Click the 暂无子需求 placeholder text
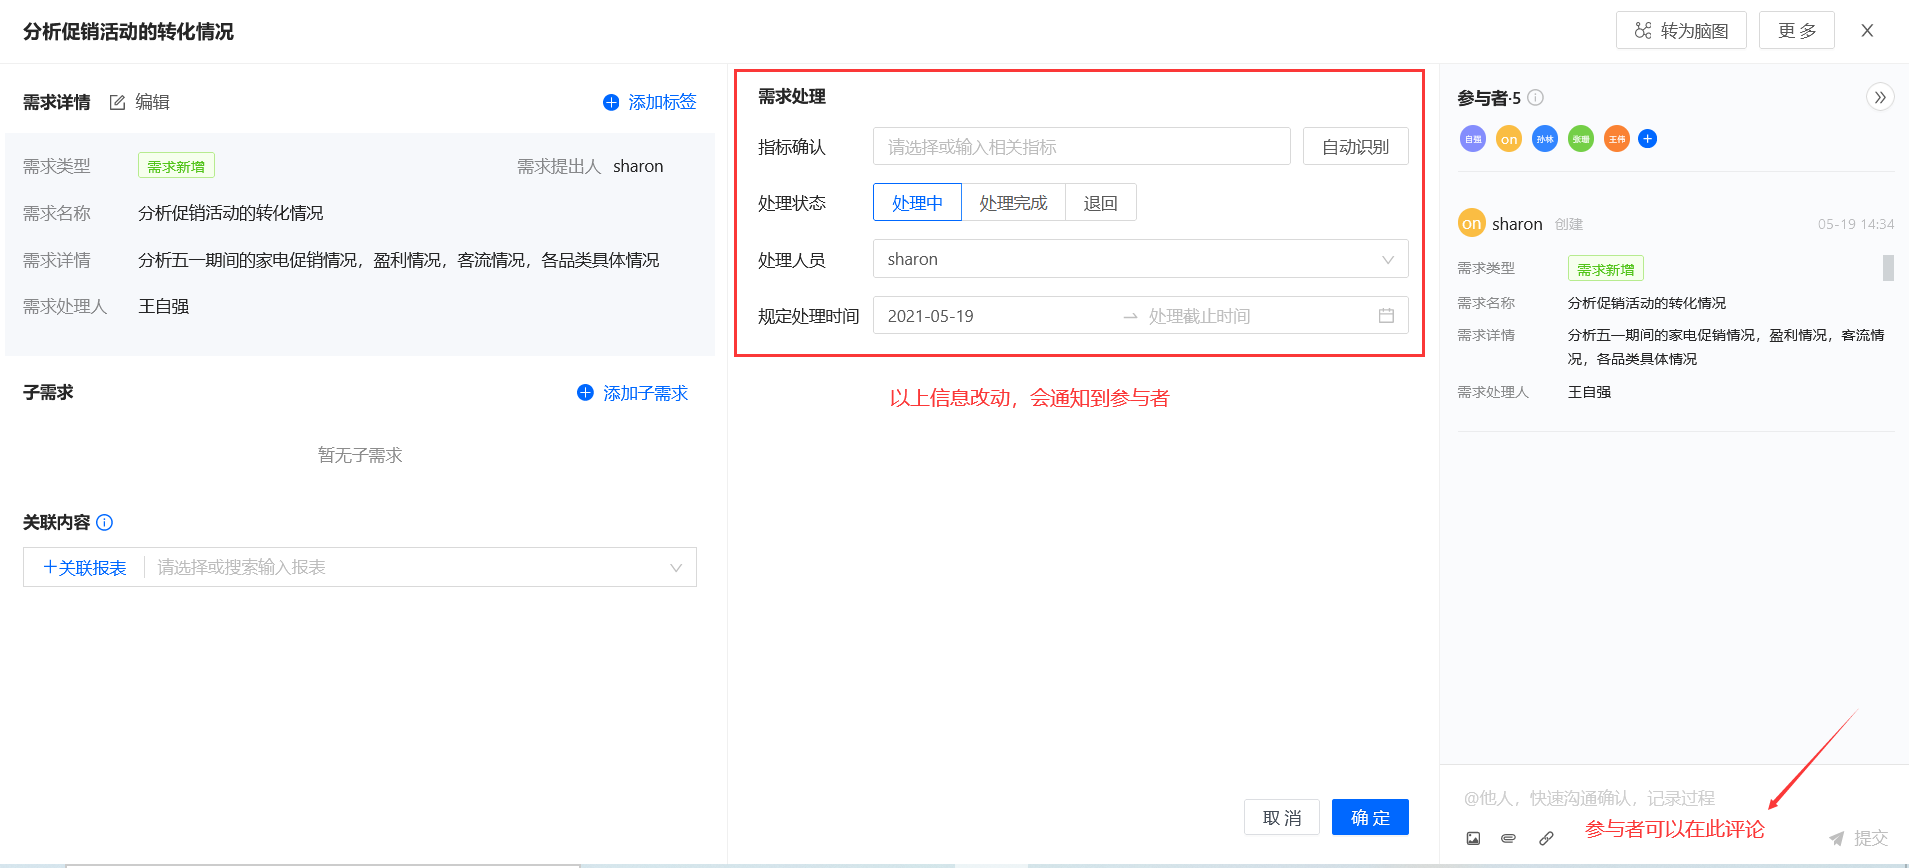The width and height of the screenshot is (1909, 868). click(x=360, y=455)
